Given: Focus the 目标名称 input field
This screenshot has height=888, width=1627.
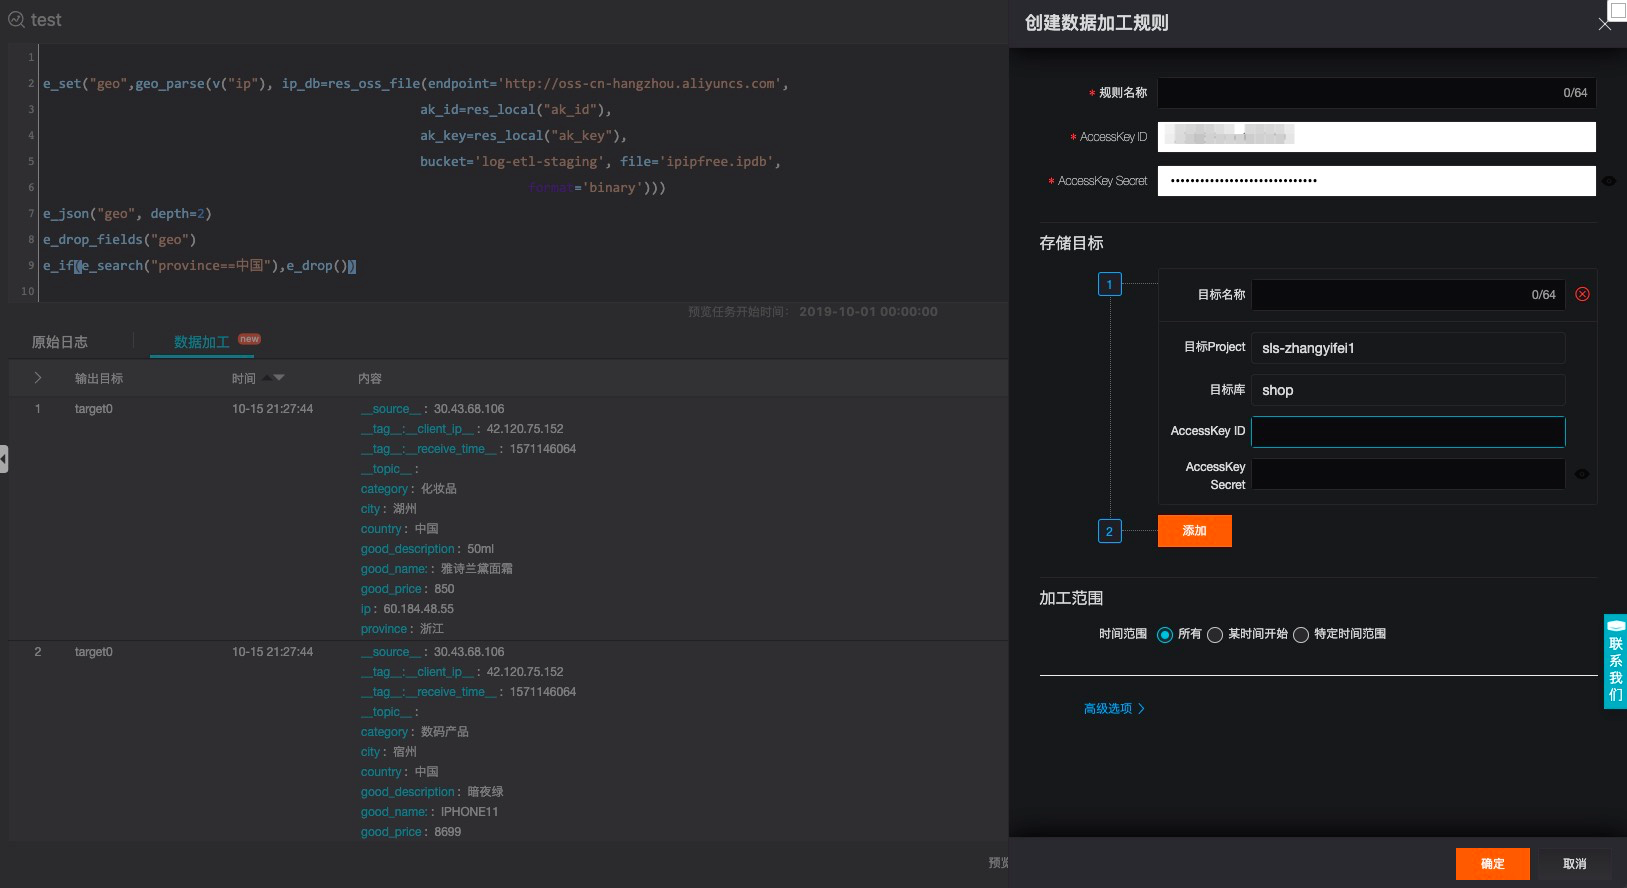Looking at the screenshot, I should pyautogui.click(x=1408, y=295).
